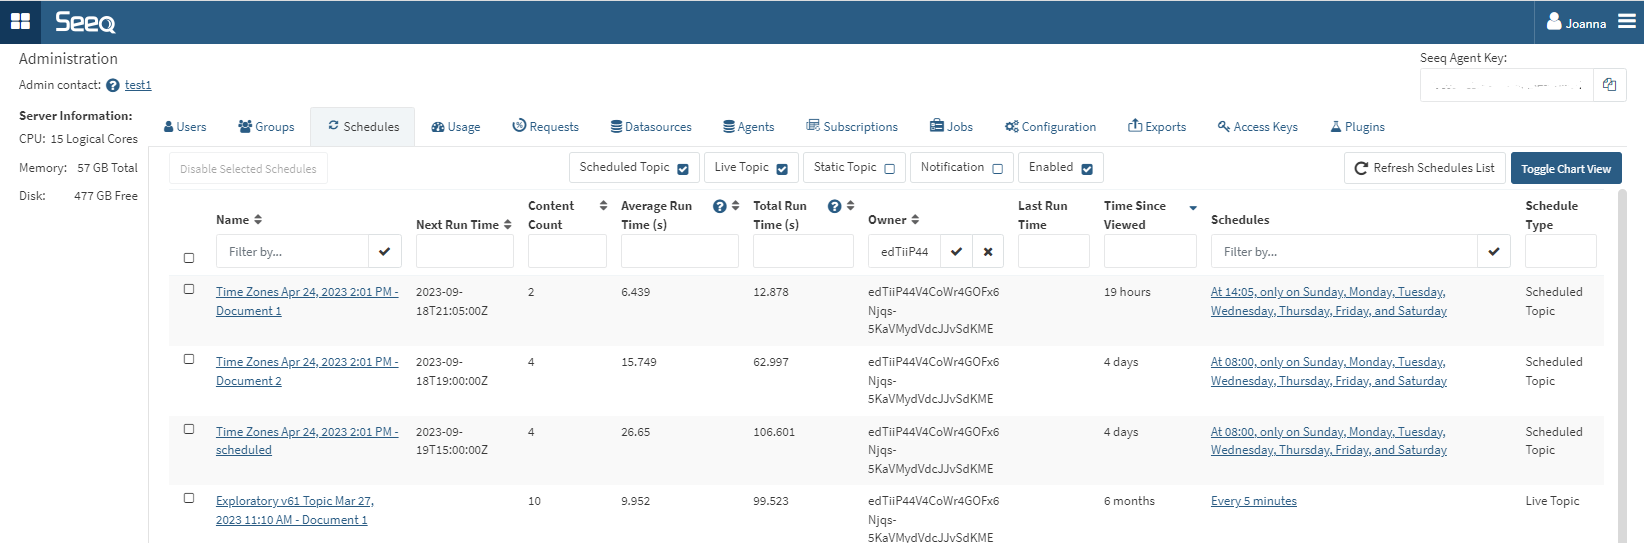
Task: Click the Admin contact help icon
Action: [113, 86]
